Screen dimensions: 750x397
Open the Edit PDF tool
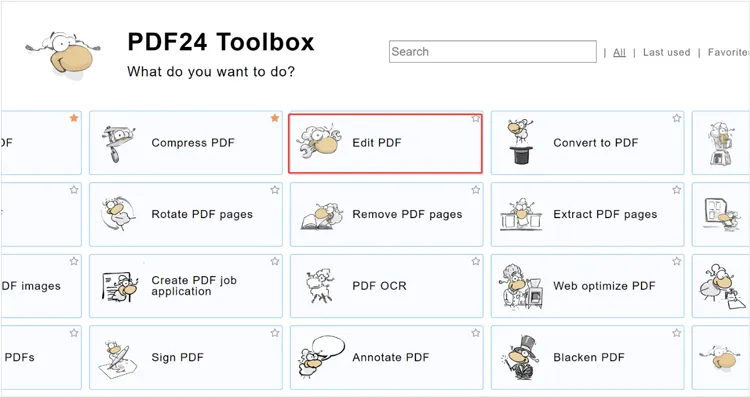(386, 143)
